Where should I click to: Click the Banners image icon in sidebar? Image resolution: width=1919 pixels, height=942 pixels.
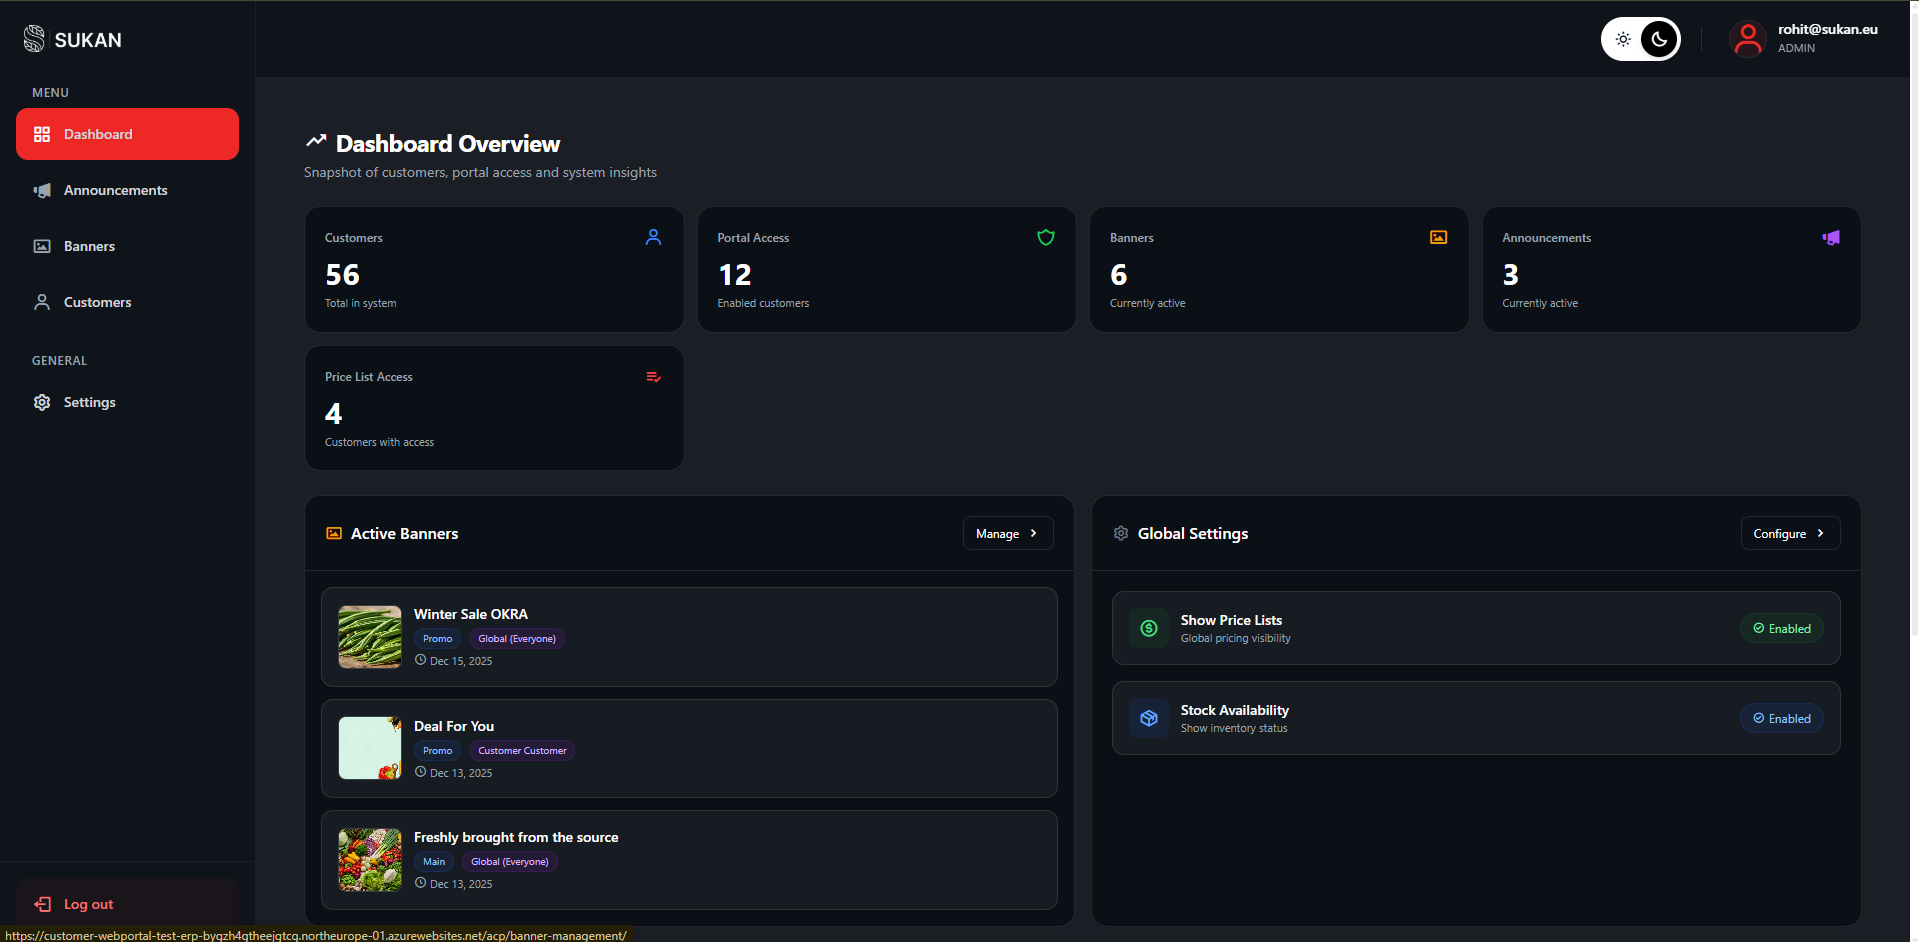(42, 246)
